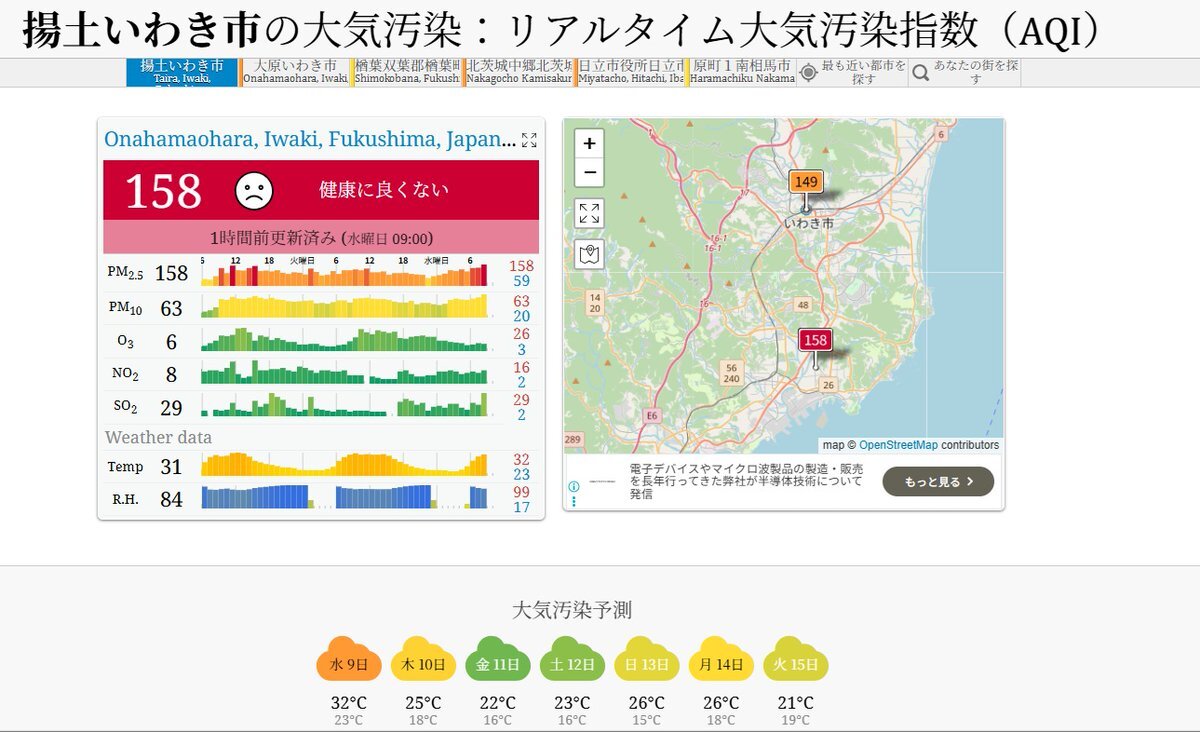Image resolution: width=1200 pixels, height=732 pixels.
Task: Click the 1時間前更新済み update time bar
Action: (x=321, y=238)
